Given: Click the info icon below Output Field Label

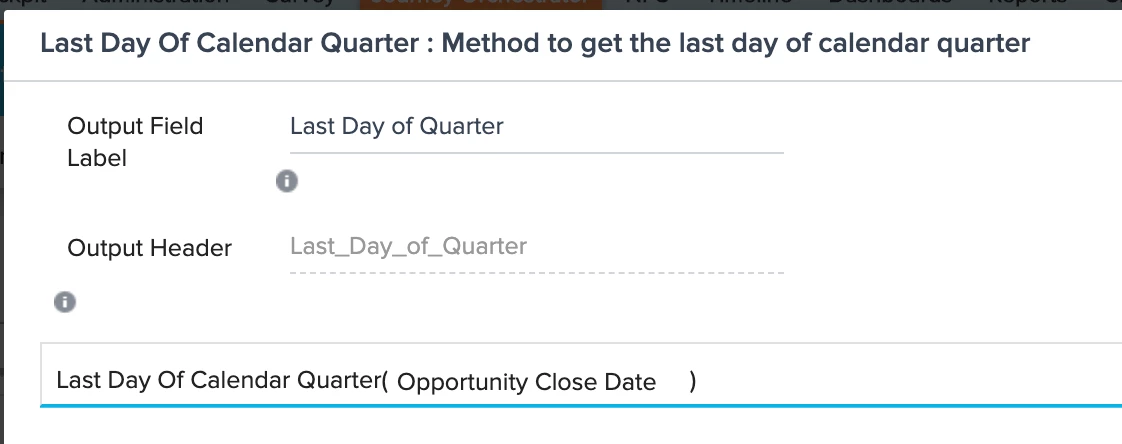Looking at the screenshot, I should [287, 181].
